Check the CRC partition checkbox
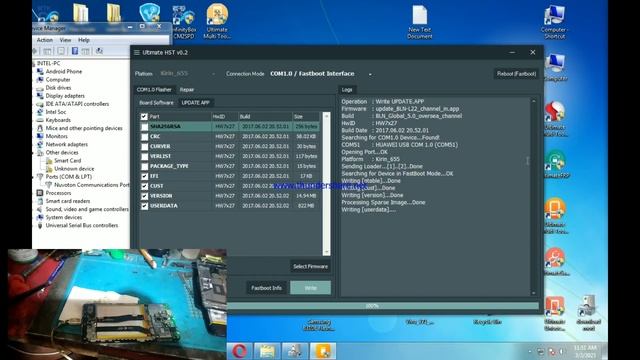Viewport: 640px width, 360px height. click(x=144, y=137)
